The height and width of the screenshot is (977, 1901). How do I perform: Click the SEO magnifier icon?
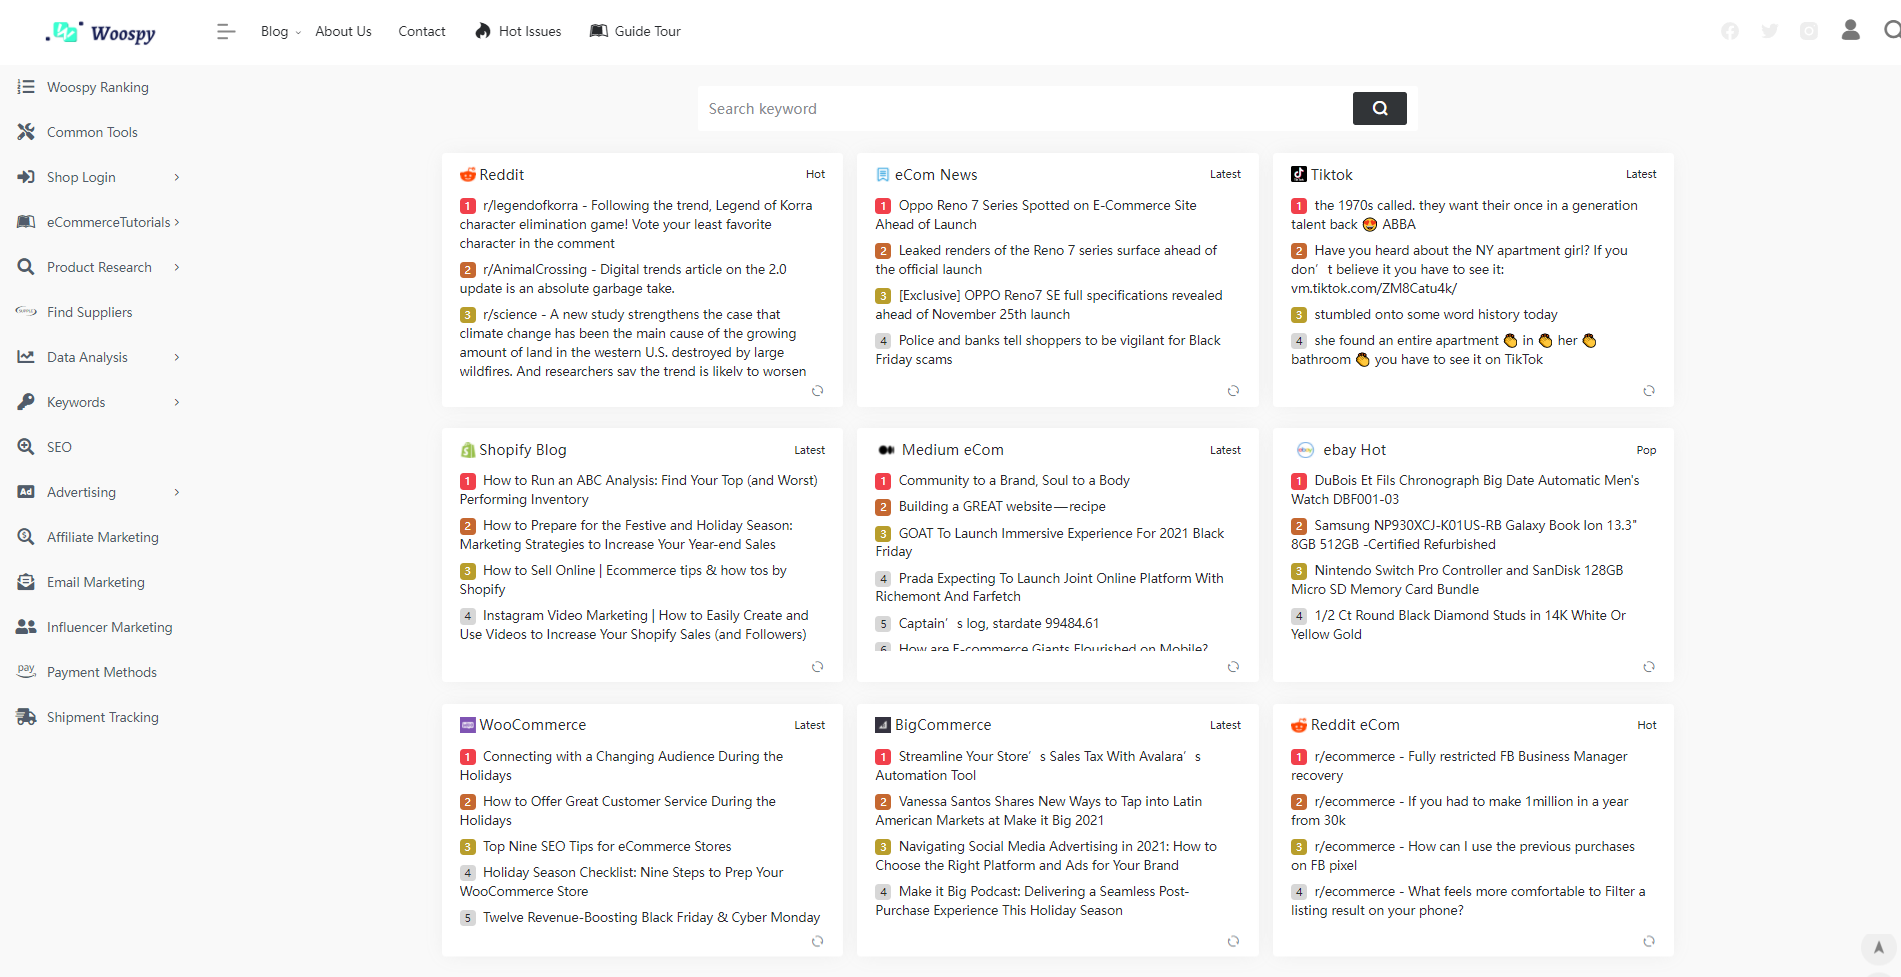point(26,447)
